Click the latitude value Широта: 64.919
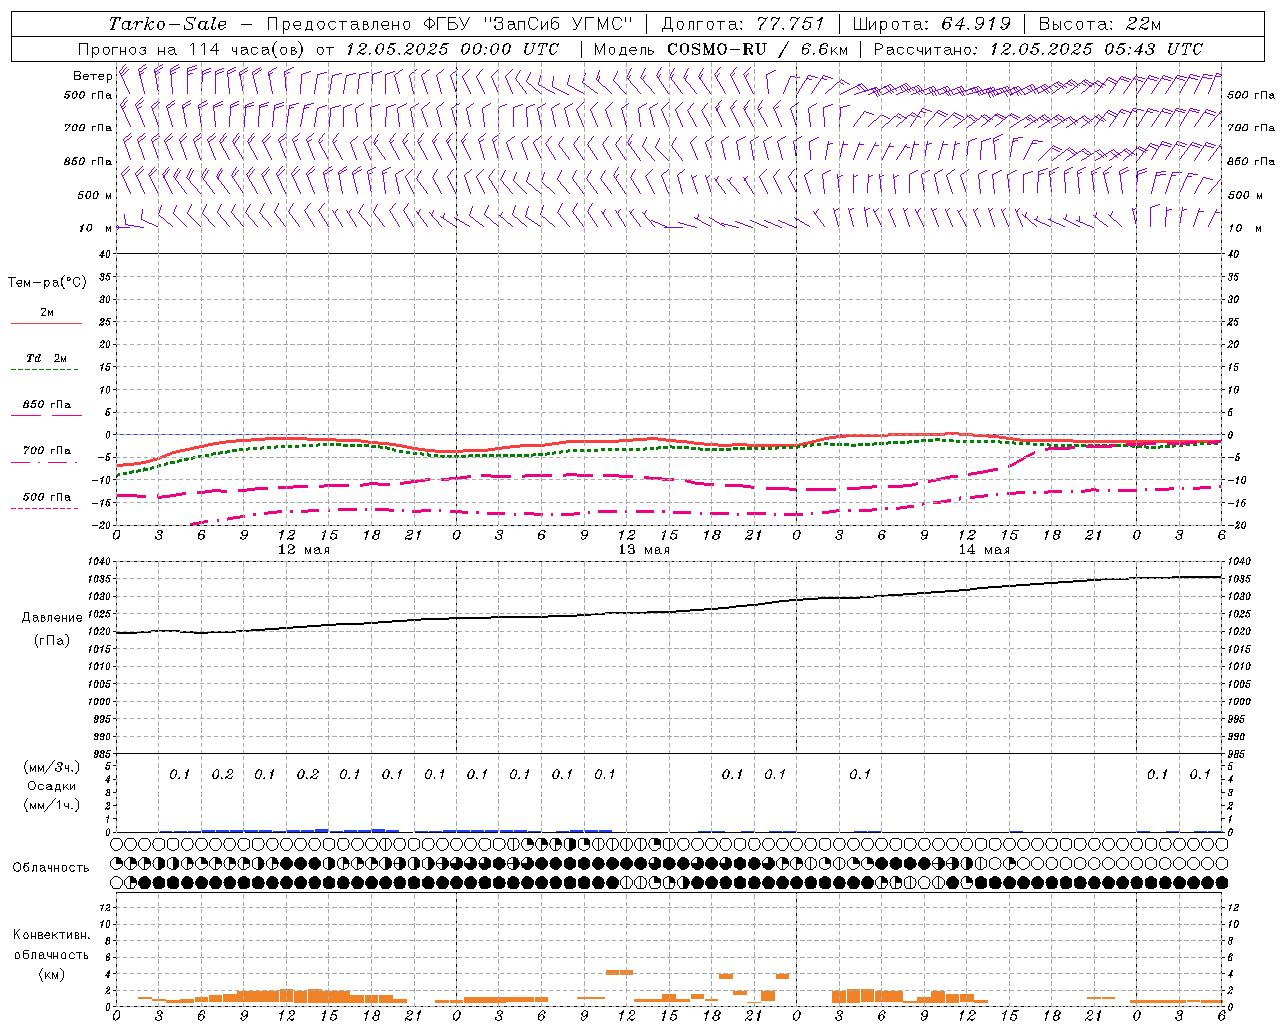The height and width of the screenshot is (1024, 1280). click(x=932, y=24)
